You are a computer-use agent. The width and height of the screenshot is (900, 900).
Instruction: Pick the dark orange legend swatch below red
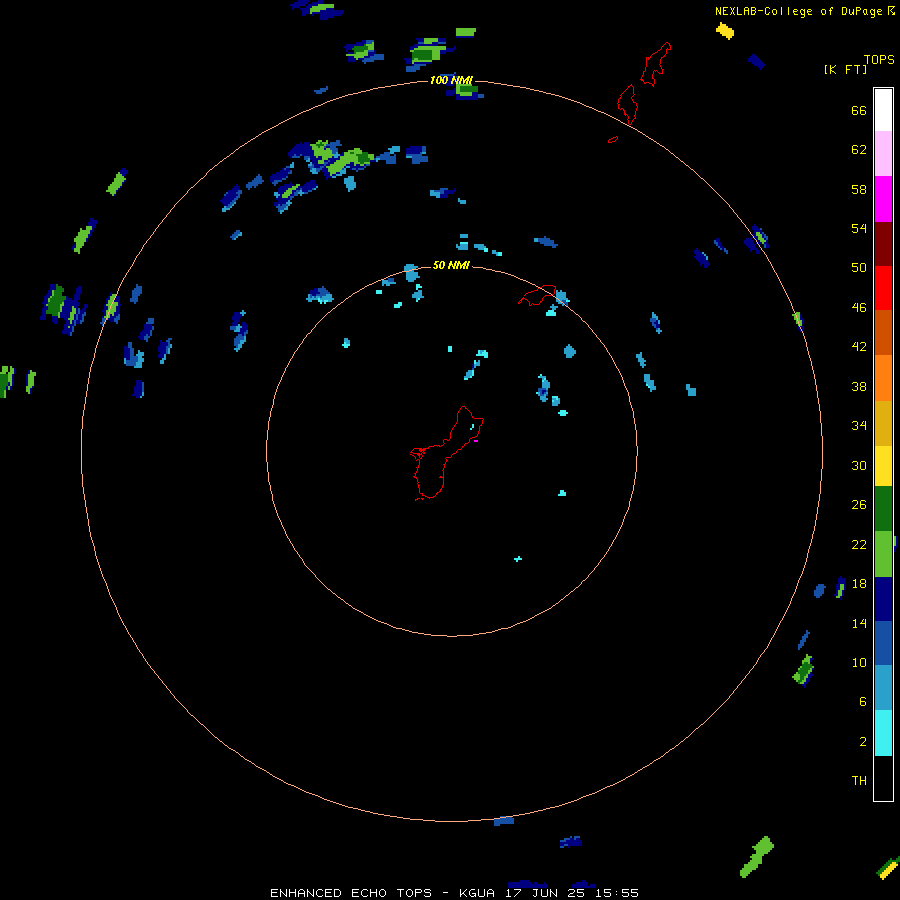tap(883, 332)
